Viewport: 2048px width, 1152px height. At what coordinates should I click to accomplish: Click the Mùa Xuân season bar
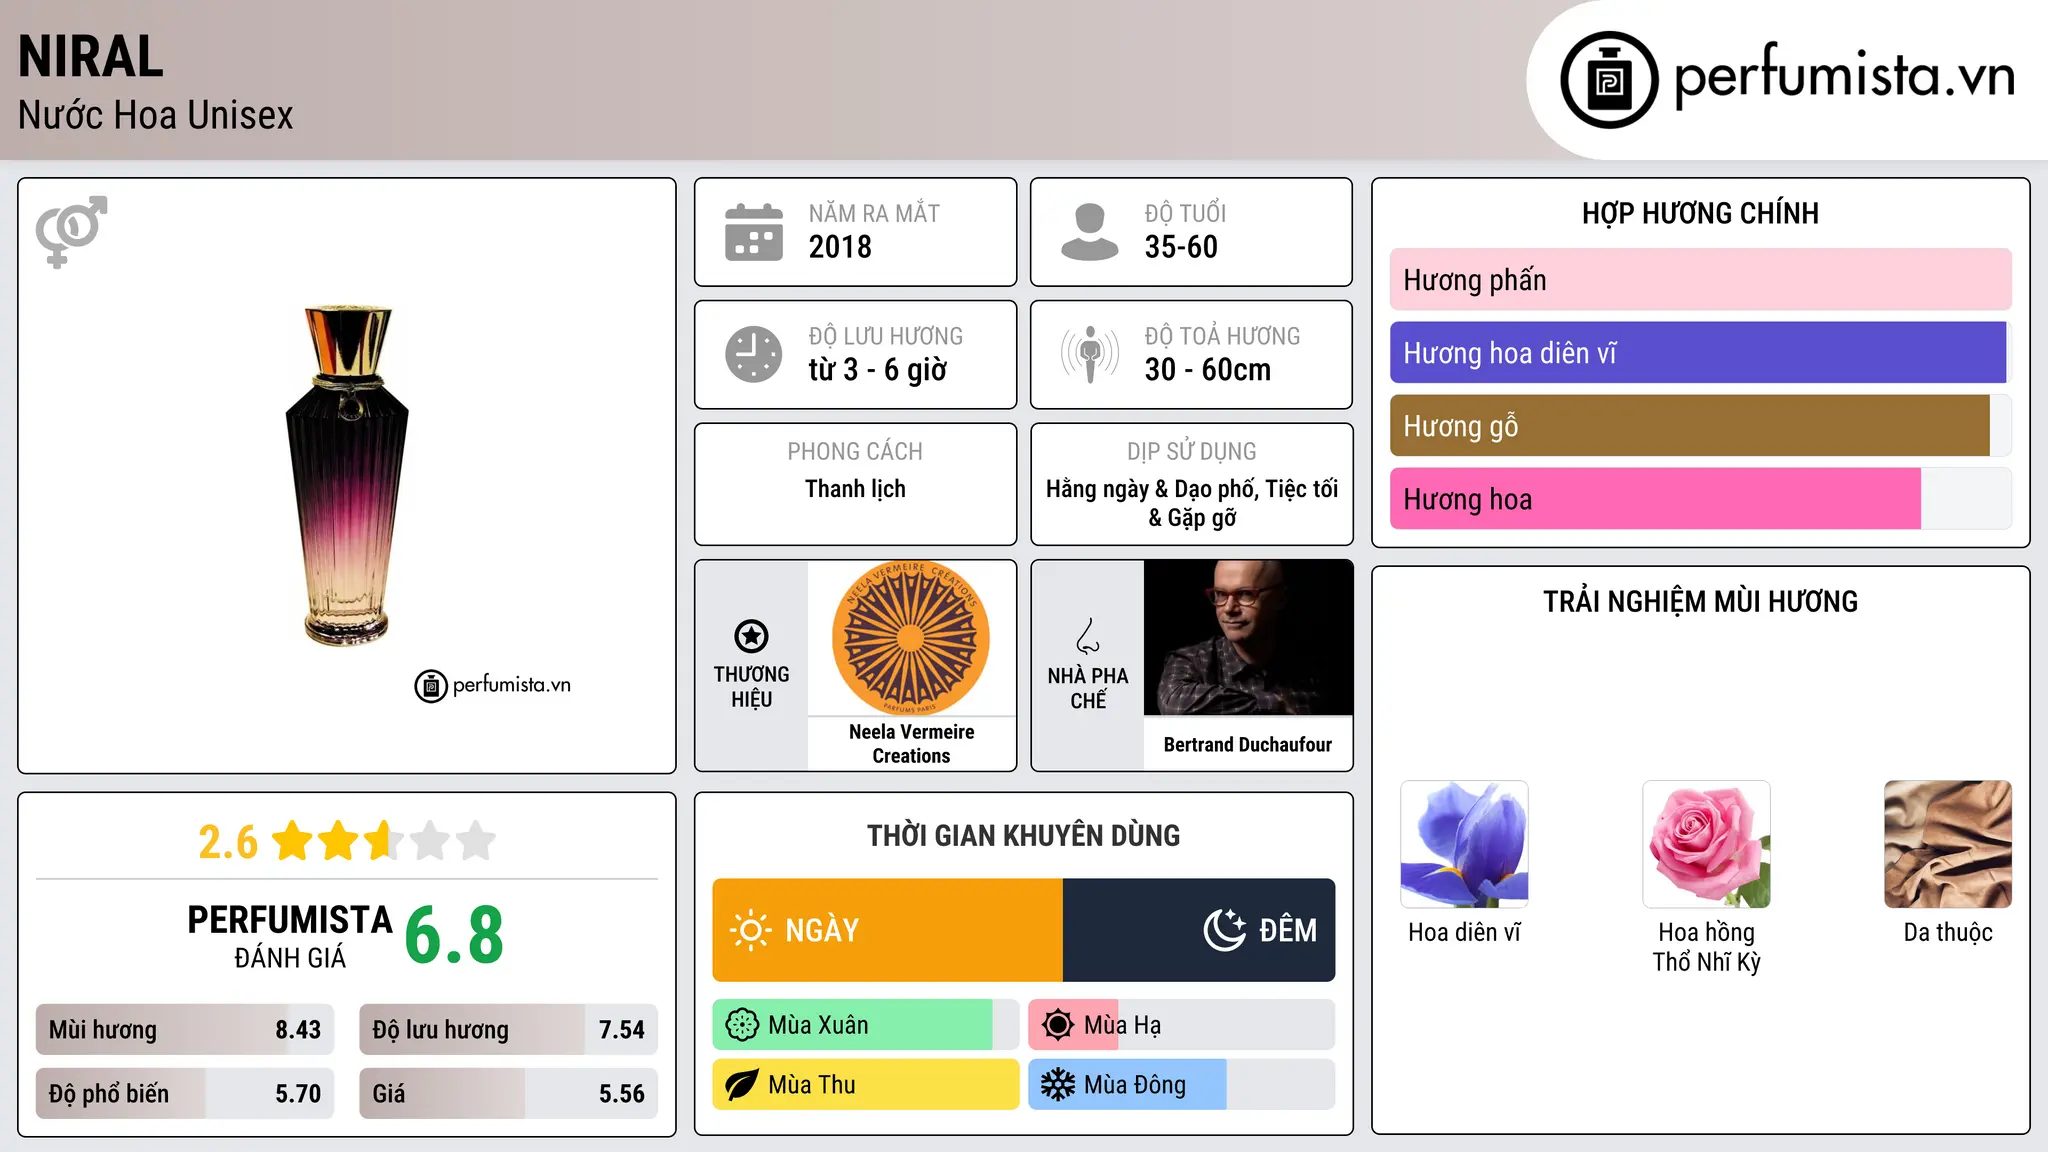(x=866, y=1025)
